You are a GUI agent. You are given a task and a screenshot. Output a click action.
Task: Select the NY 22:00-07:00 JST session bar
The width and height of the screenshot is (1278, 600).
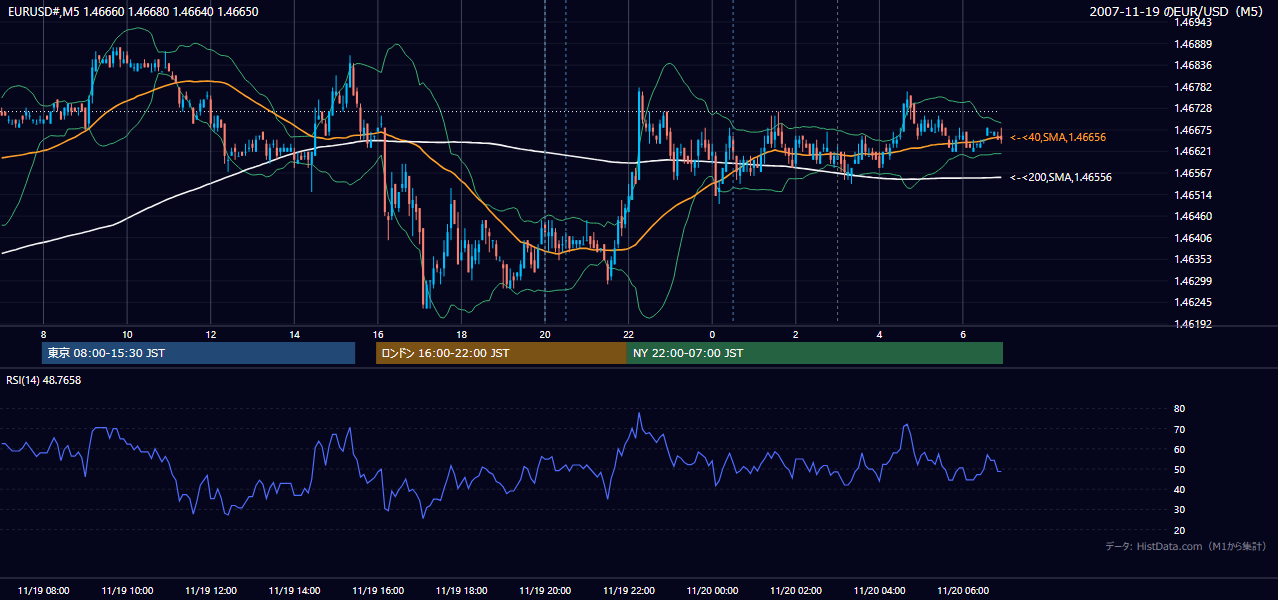tap(815, 353)
